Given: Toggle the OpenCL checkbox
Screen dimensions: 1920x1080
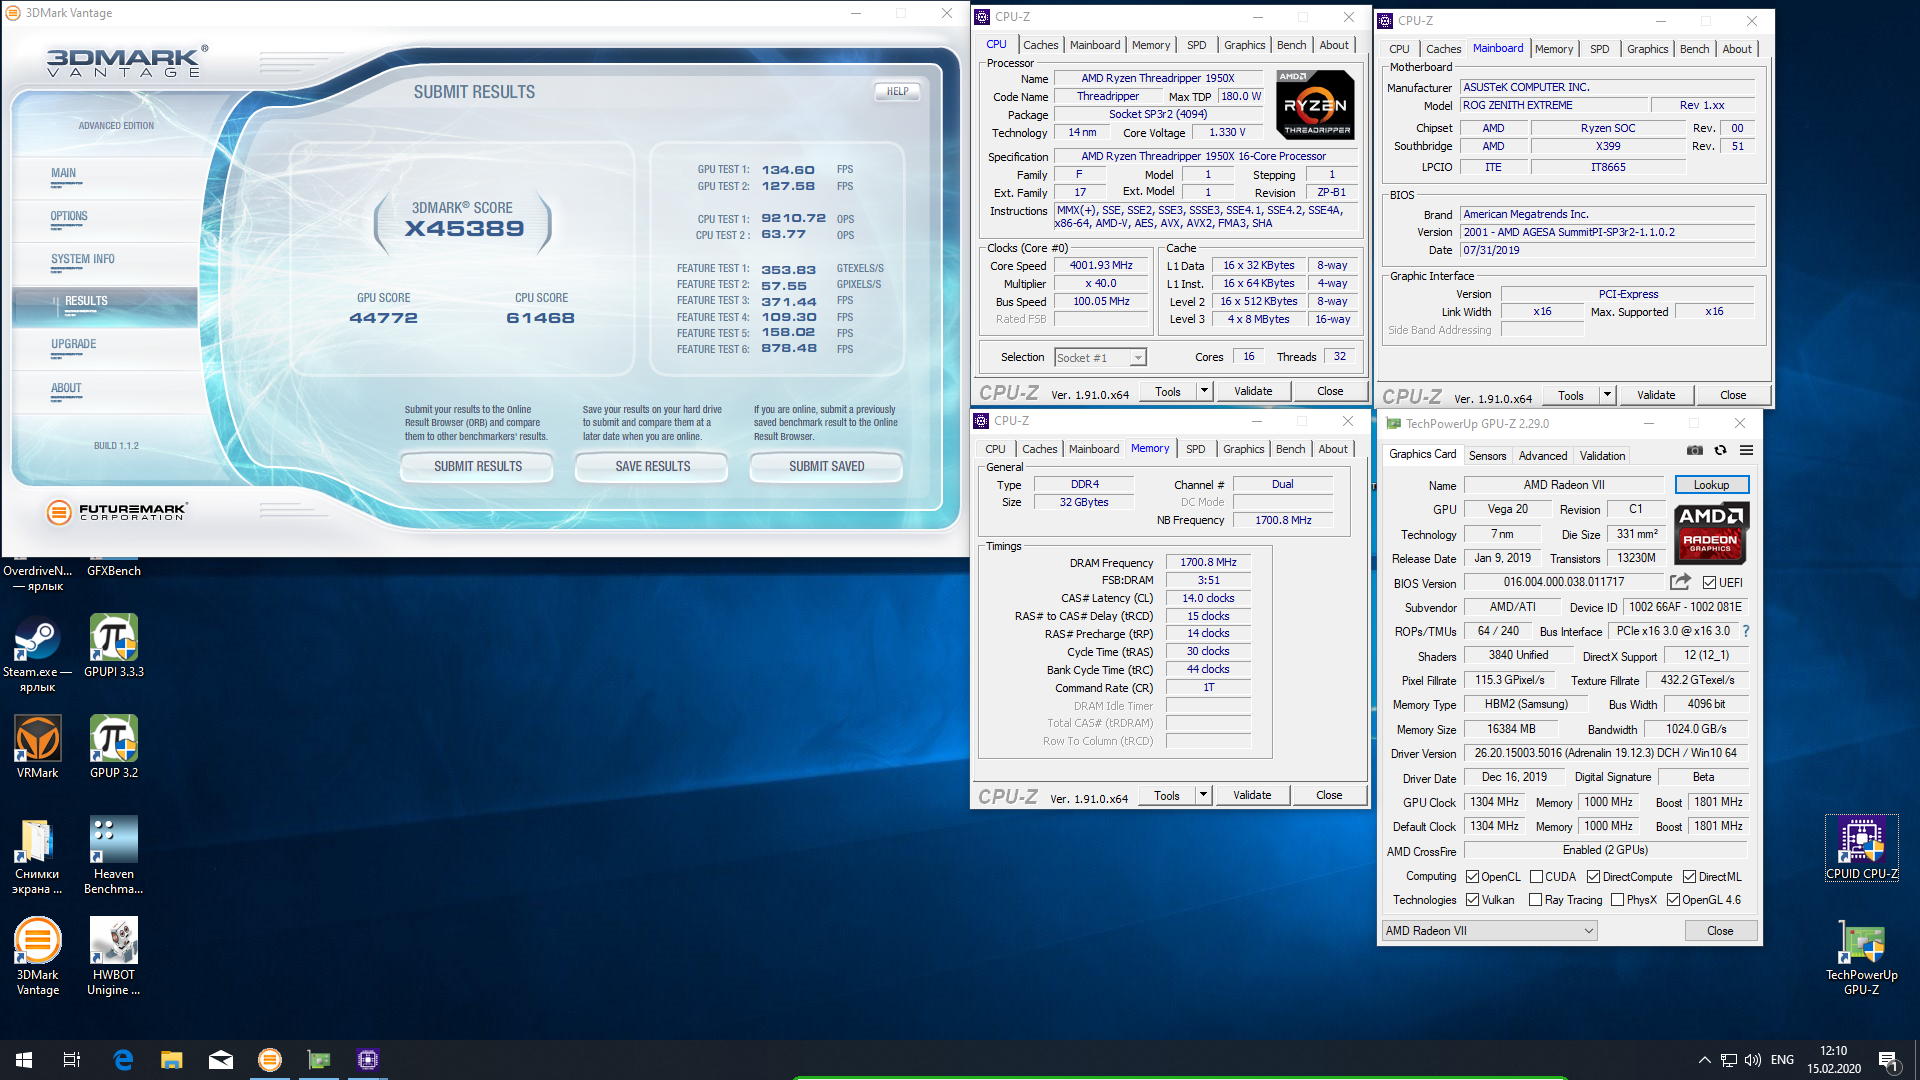Looking at the screenshot, I should [1472, 877].
